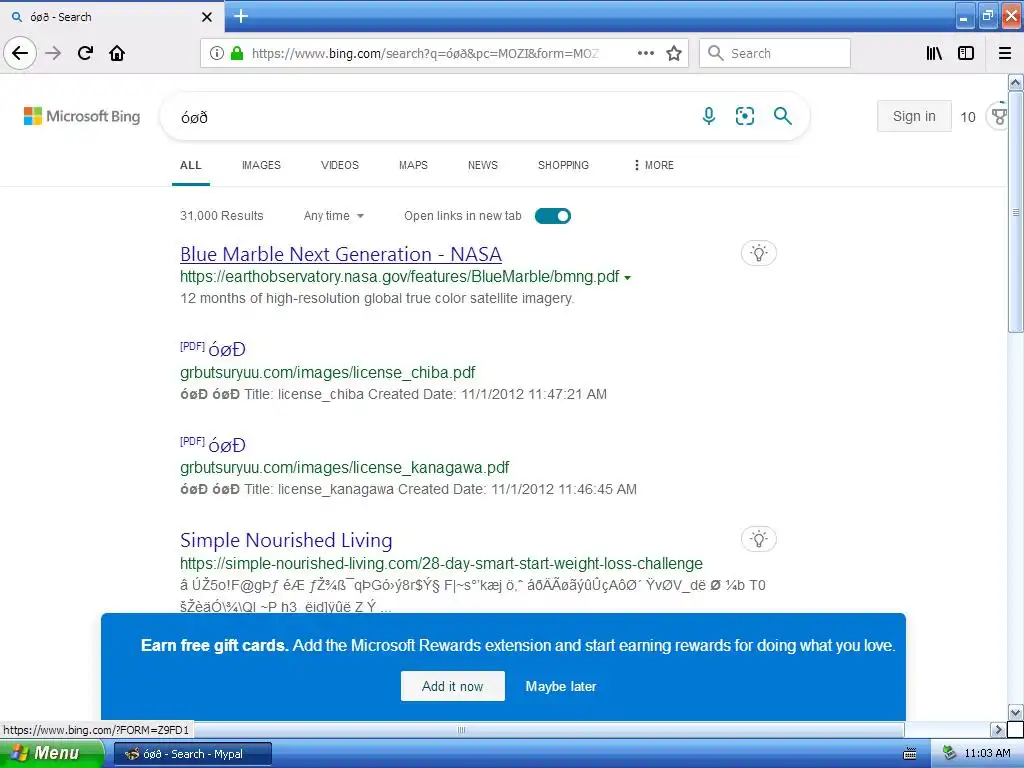Image resolution: width=1024 pixels, height=768 pixels.
Task: Click the vertical scrollbar up arrow
Action: (1016, 82)
